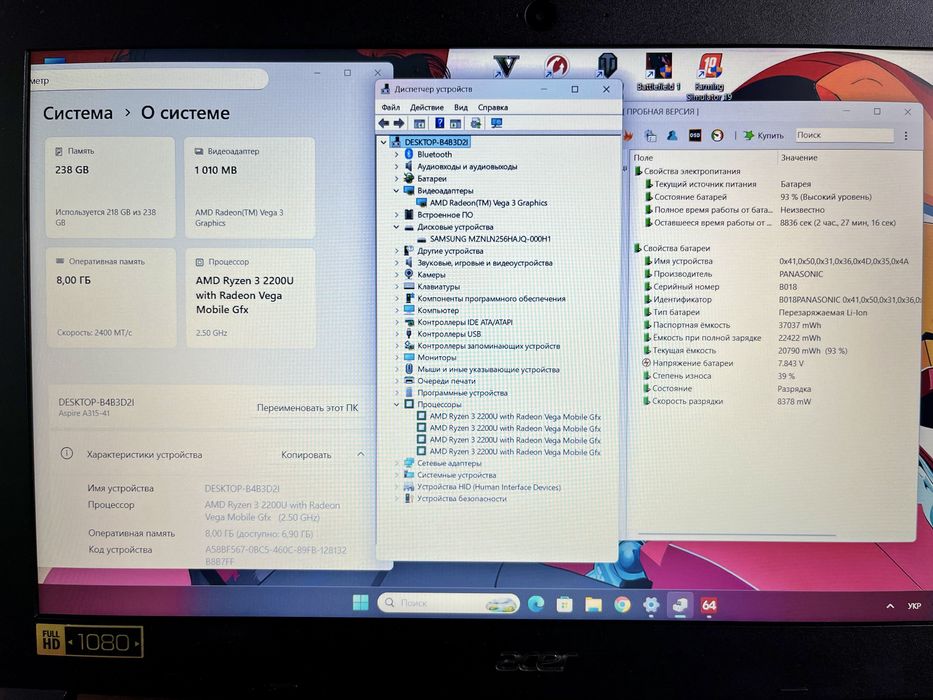Collapse the DESKTOP-B4B3D2I root node
The height and width of the screenshot is (700, 933).
tap(384, 142)
